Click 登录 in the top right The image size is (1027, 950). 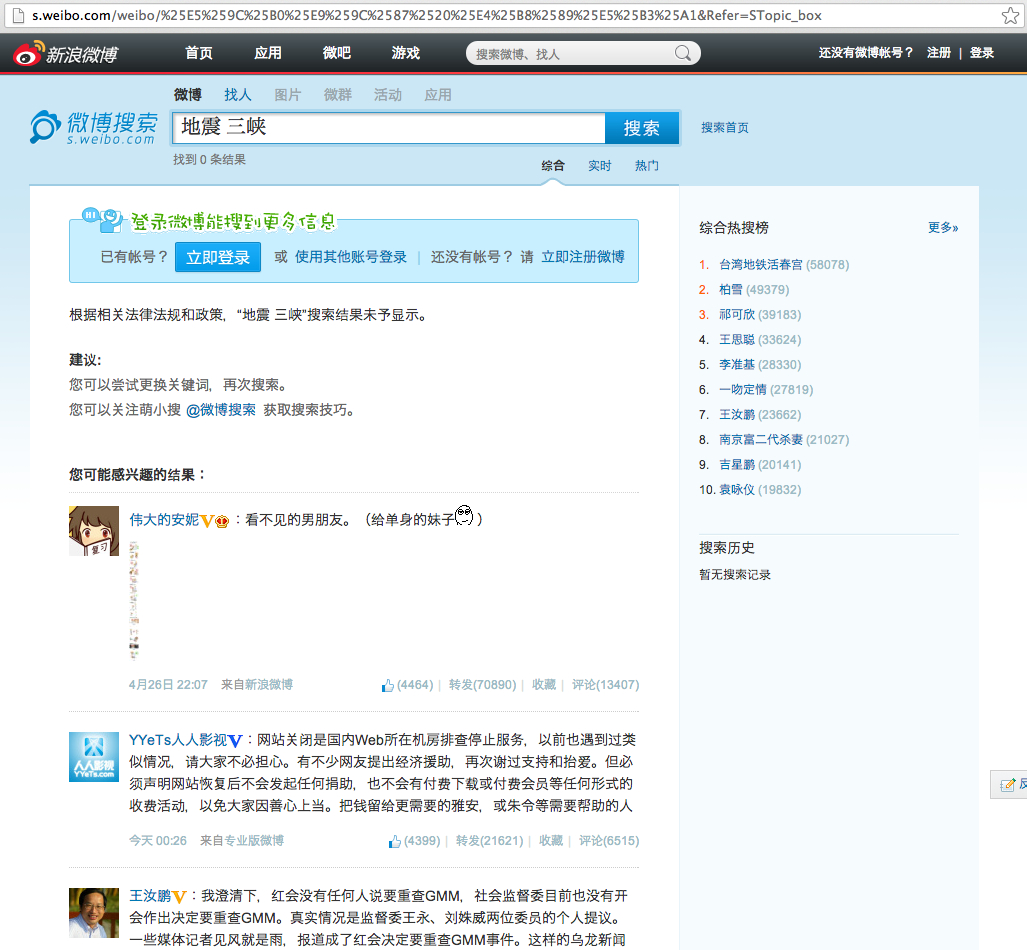pyautogui.click(x=982, y=53)
